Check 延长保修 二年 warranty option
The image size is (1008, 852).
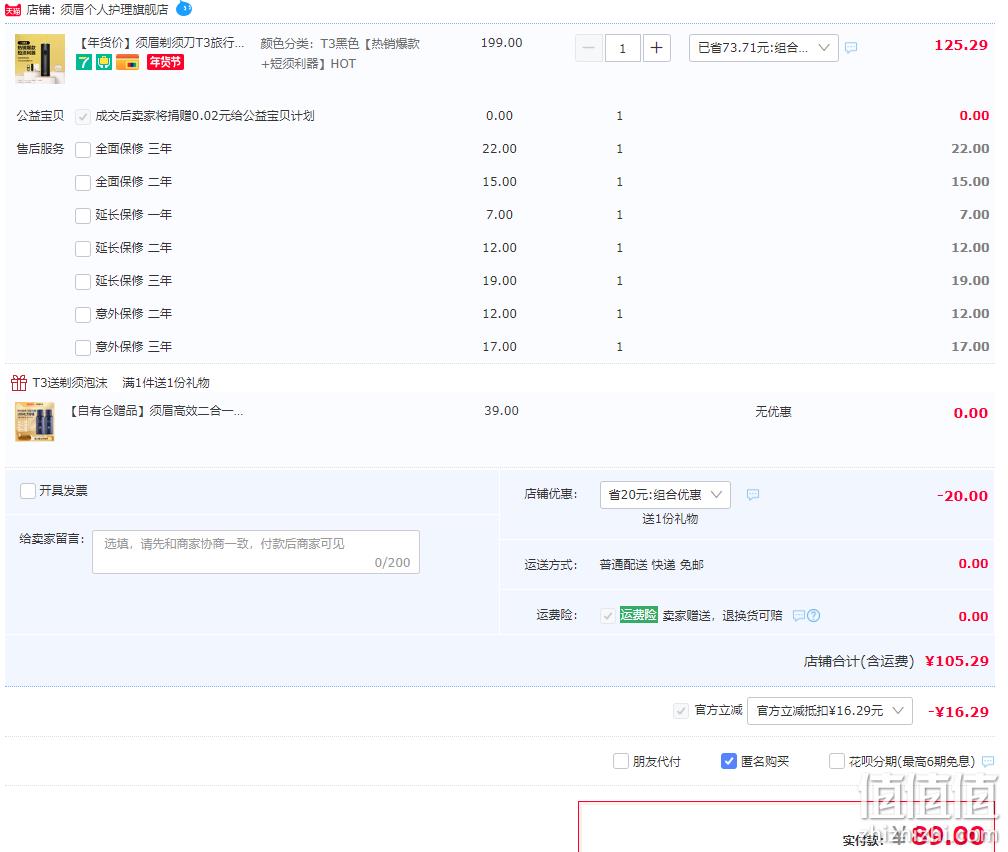(x=82, y=249)
